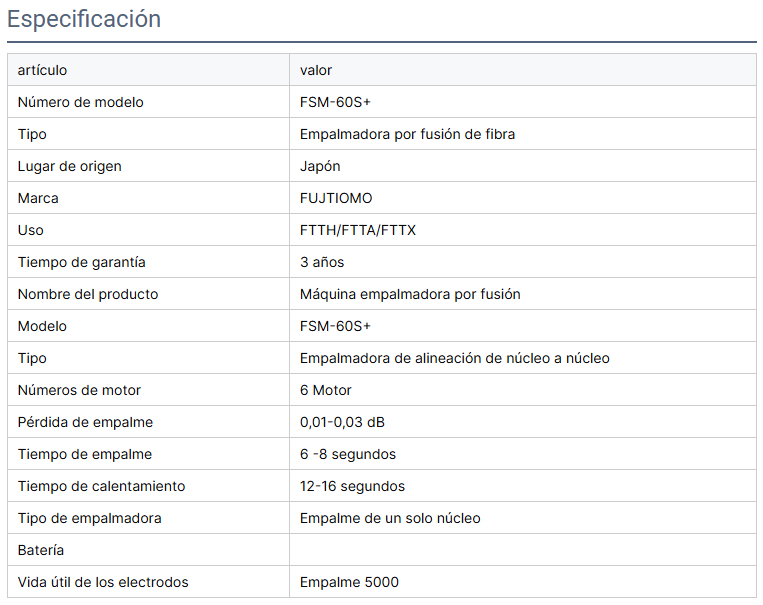Screen dimensions: 763x605
Task: Click the Empalme de un solo núcleo cell
Action: click(390, 518)
